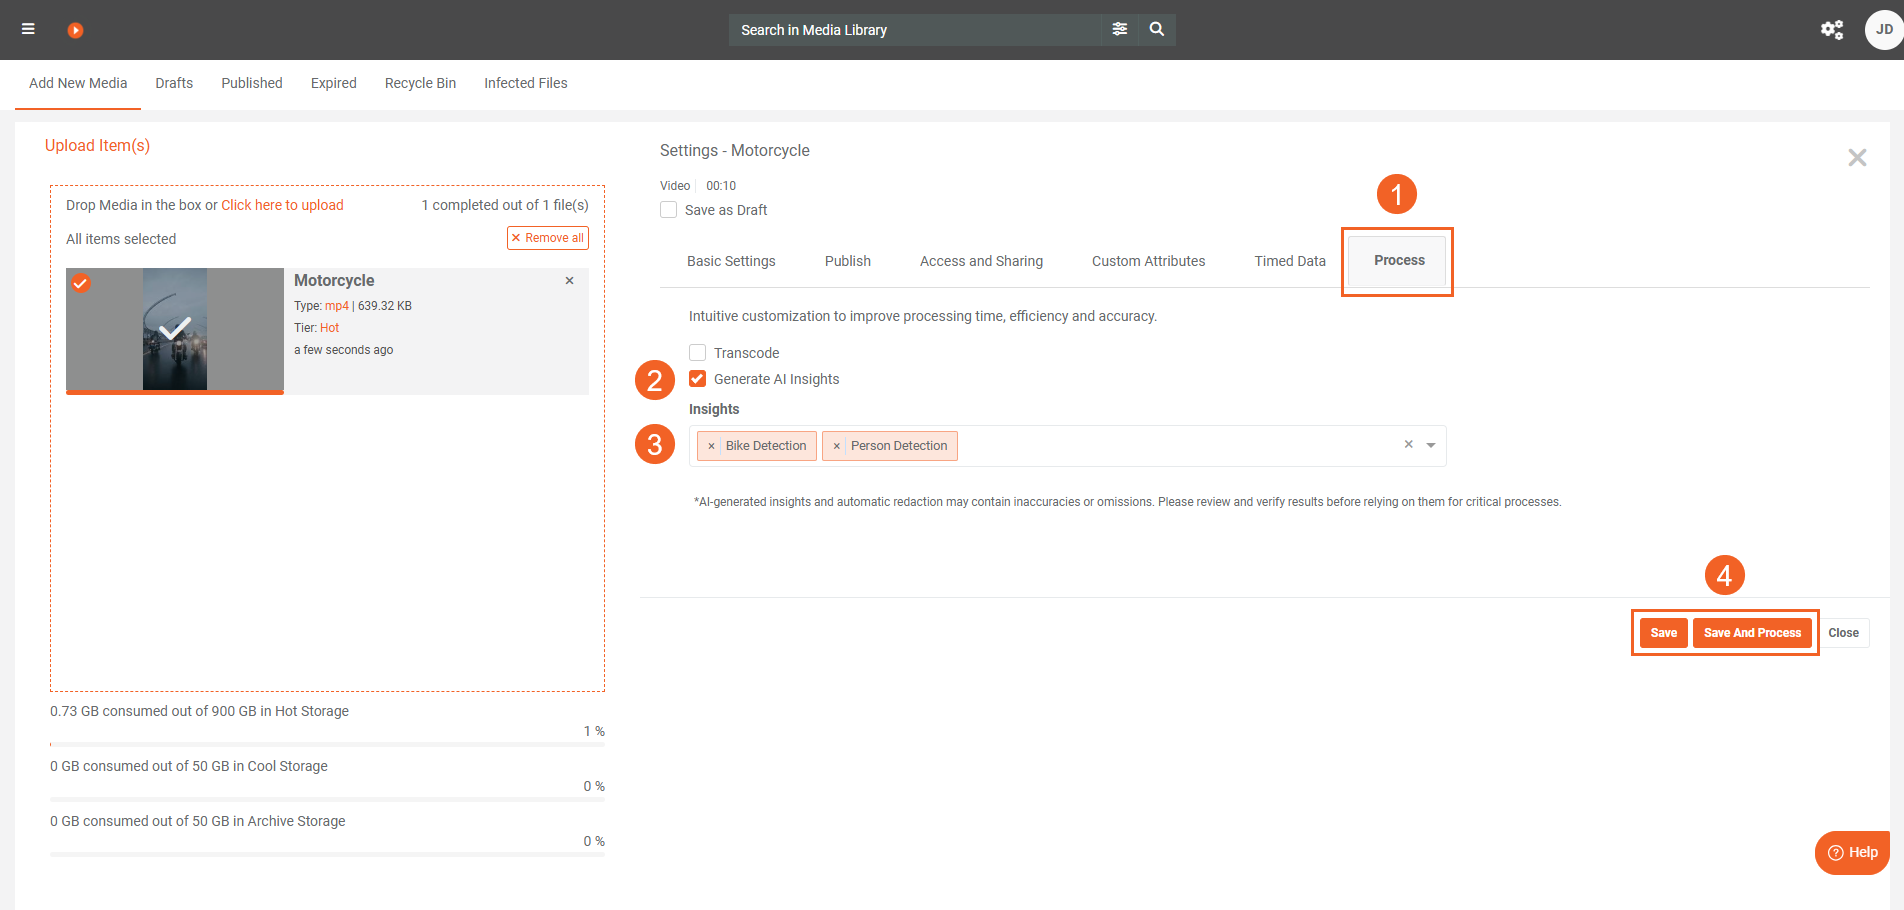Expand the Insights dropdown arrow

1431,445
